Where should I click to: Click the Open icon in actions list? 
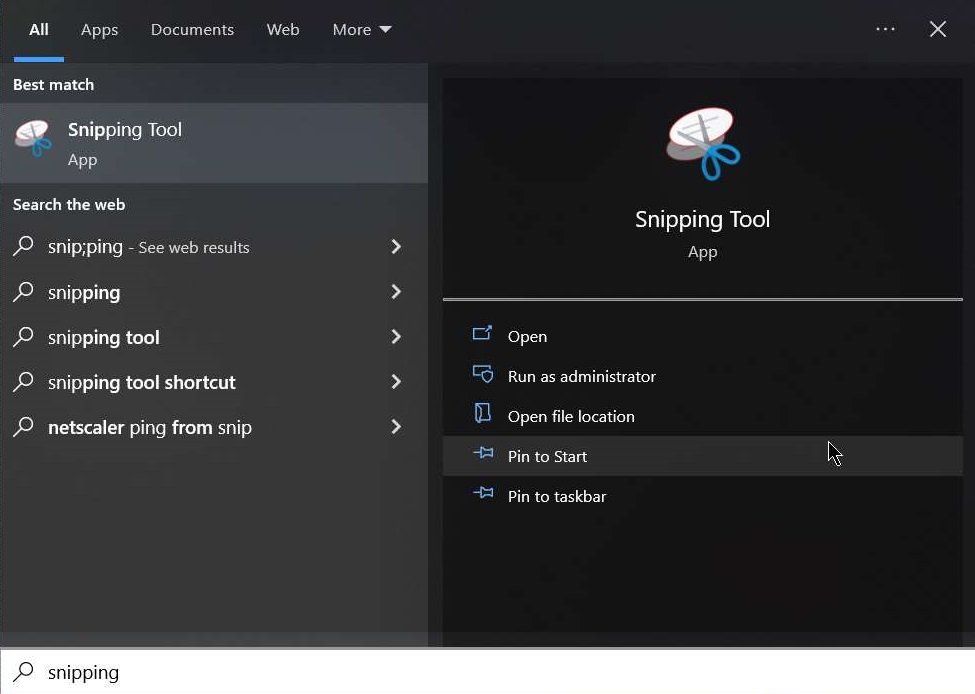(x=483, y=335)
